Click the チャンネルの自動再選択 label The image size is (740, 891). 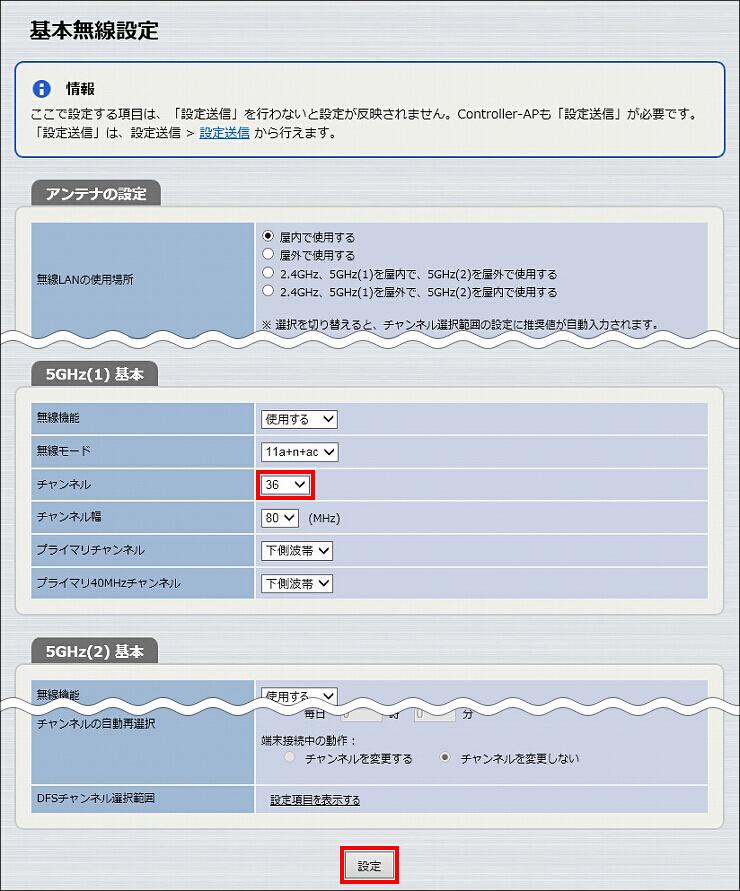95,724
